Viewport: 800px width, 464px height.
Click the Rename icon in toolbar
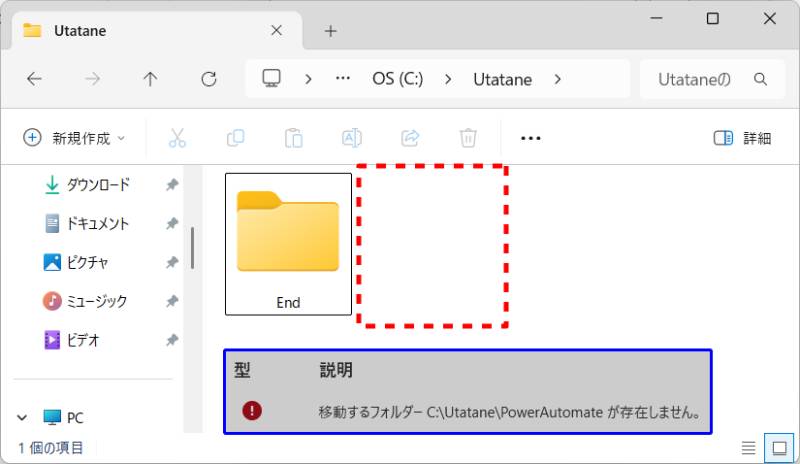(352, 138)
